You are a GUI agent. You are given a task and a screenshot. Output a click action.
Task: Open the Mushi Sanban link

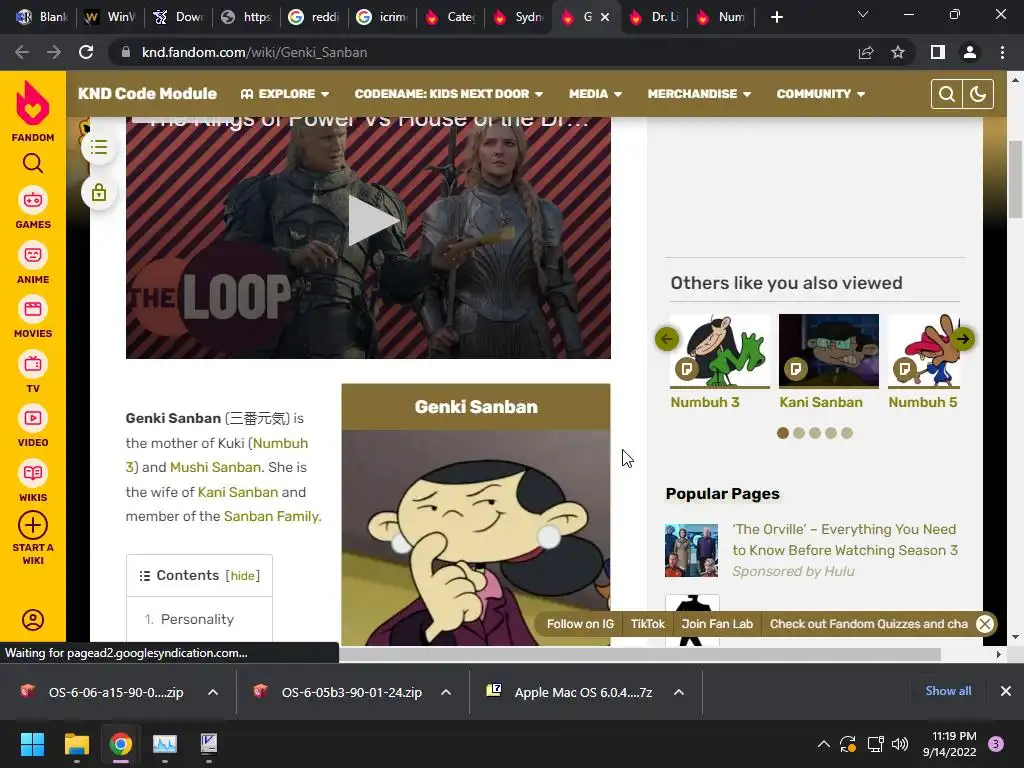pyautogui.click(x=216, y=468)
